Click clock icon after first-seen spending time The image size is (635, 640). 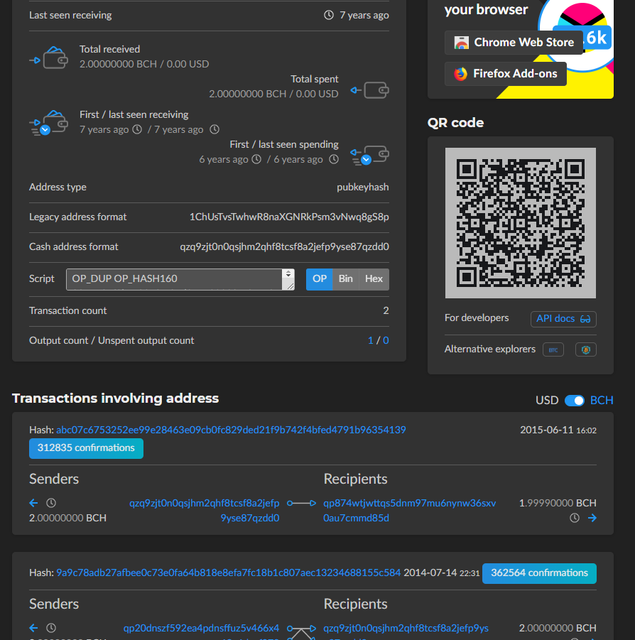coord(256,159)
